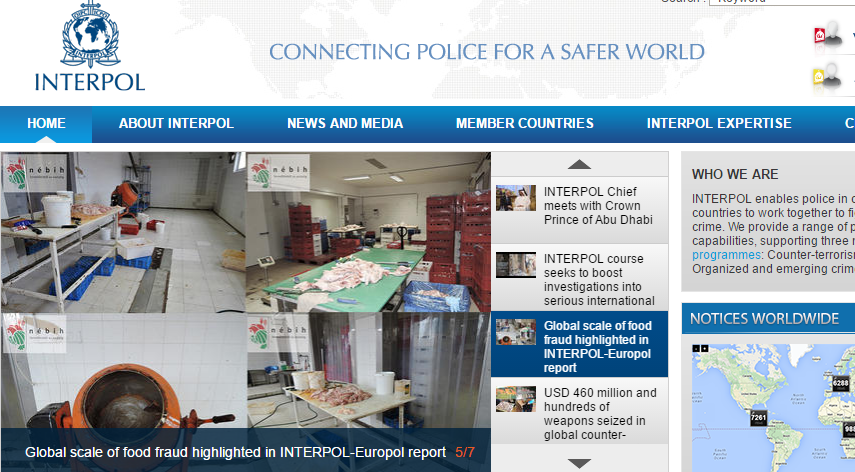This screenshot has width=855, height=472.
Task: Click the INTERPOL logo
Action: click(90, 46)
